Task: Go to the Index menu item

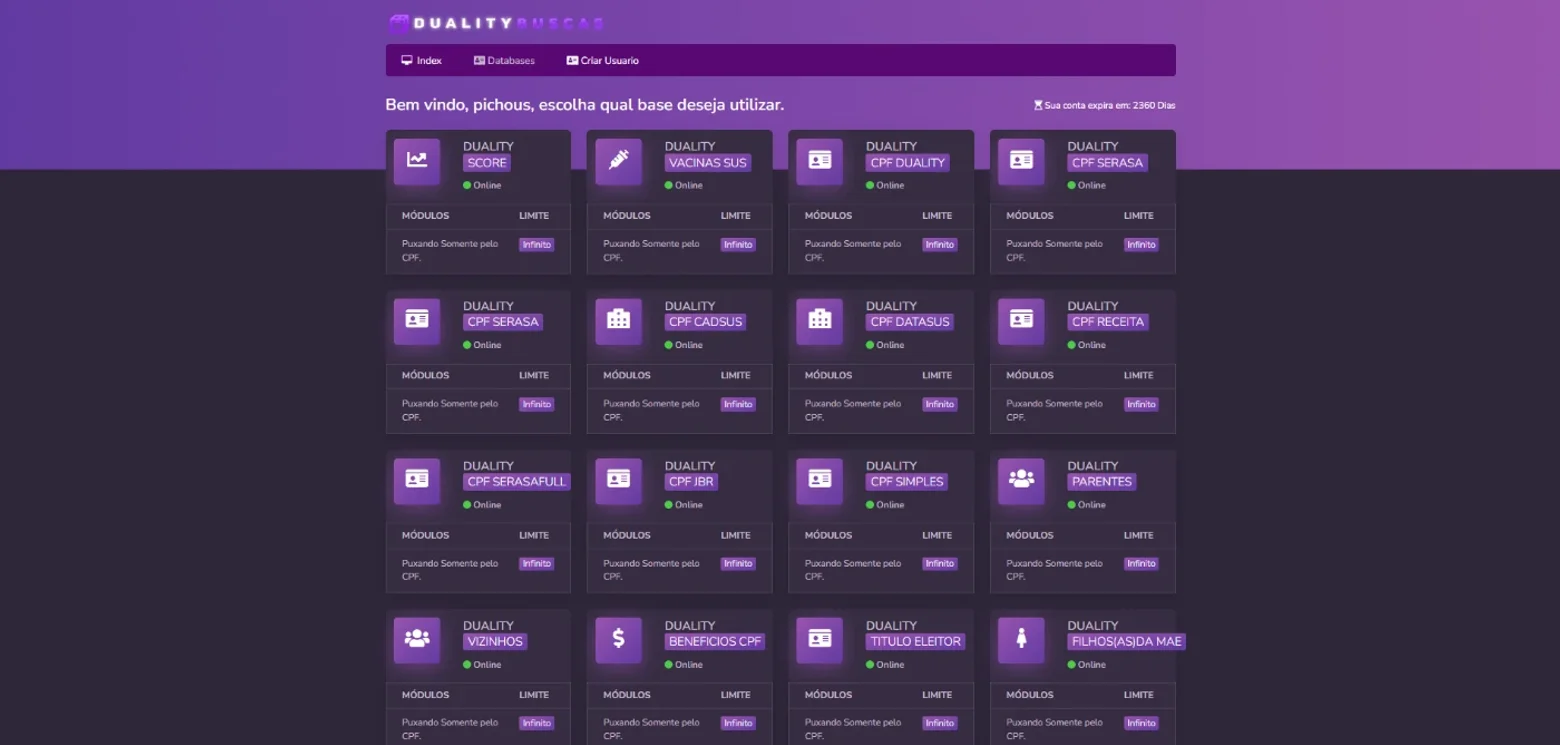Action: (421, 60)
